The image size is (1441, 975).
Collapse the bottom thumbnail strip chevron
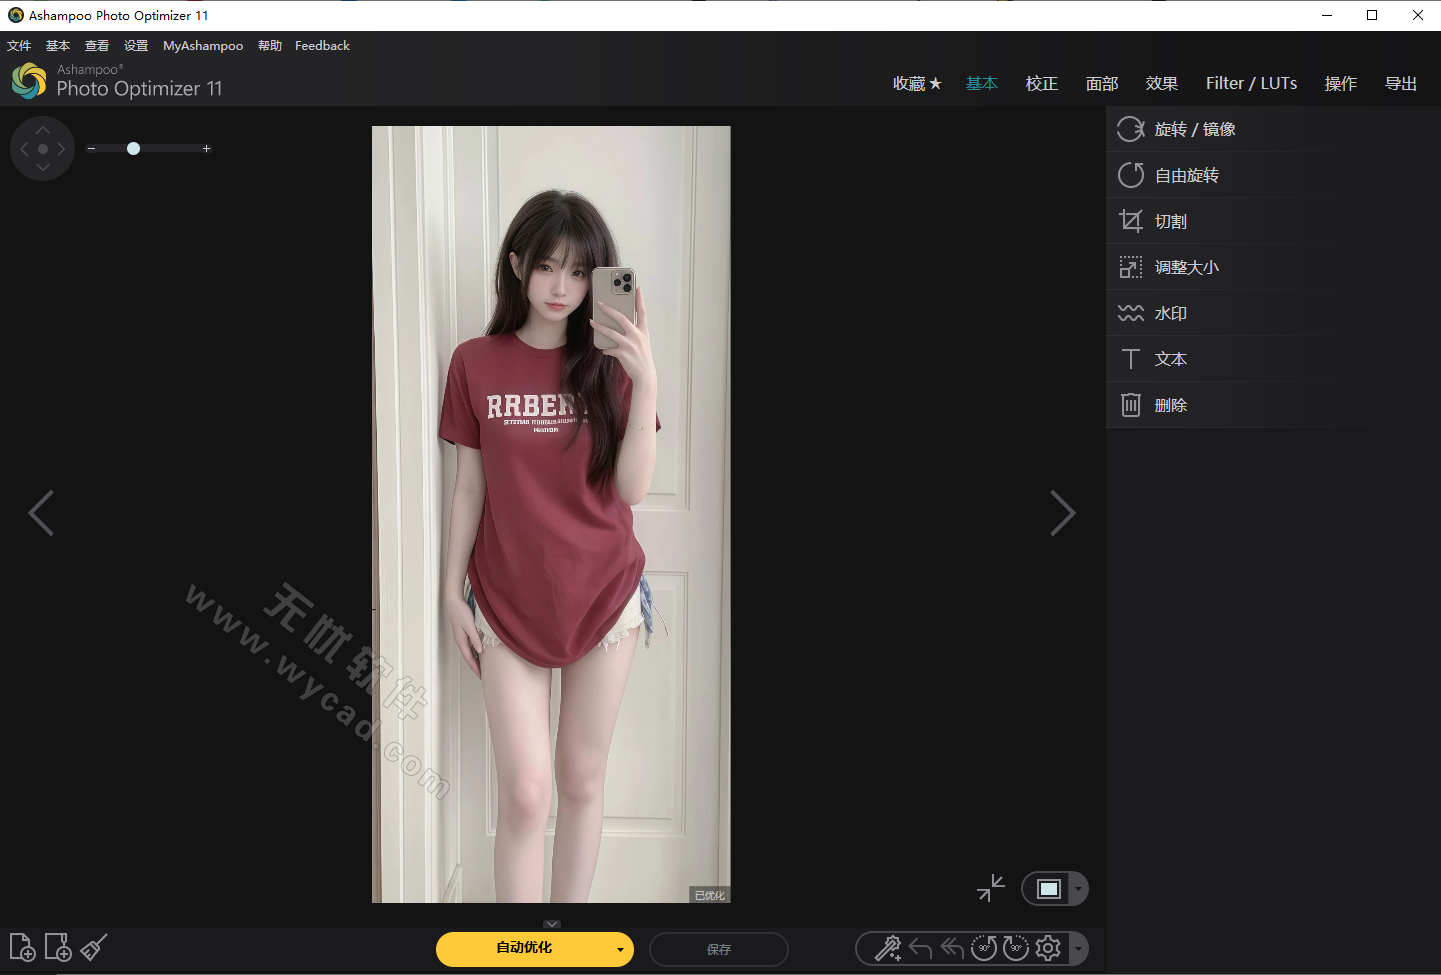pos(551,924)
